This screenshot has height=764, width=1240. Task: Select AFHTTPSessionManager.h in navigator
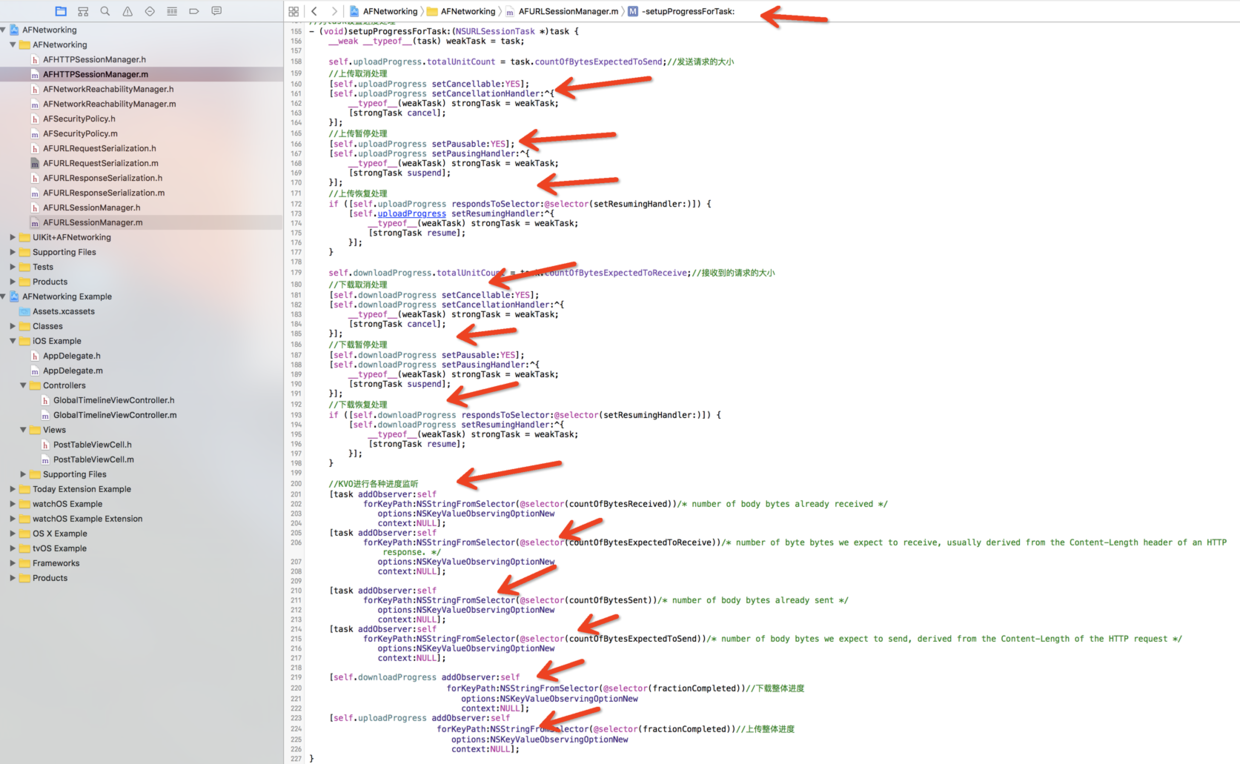[x=141, y=59]
